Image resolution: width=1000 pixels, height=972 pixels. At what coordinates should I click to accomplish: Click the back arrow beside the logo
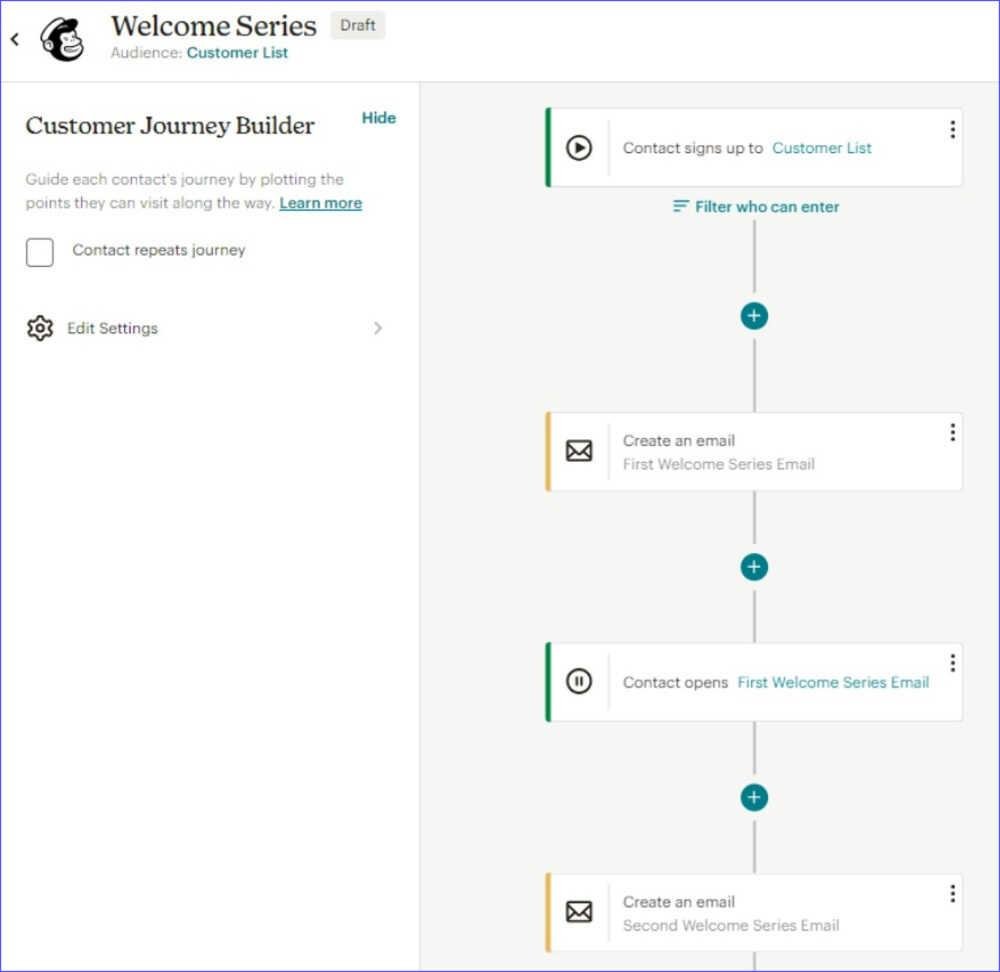click(x=14, y=38)
